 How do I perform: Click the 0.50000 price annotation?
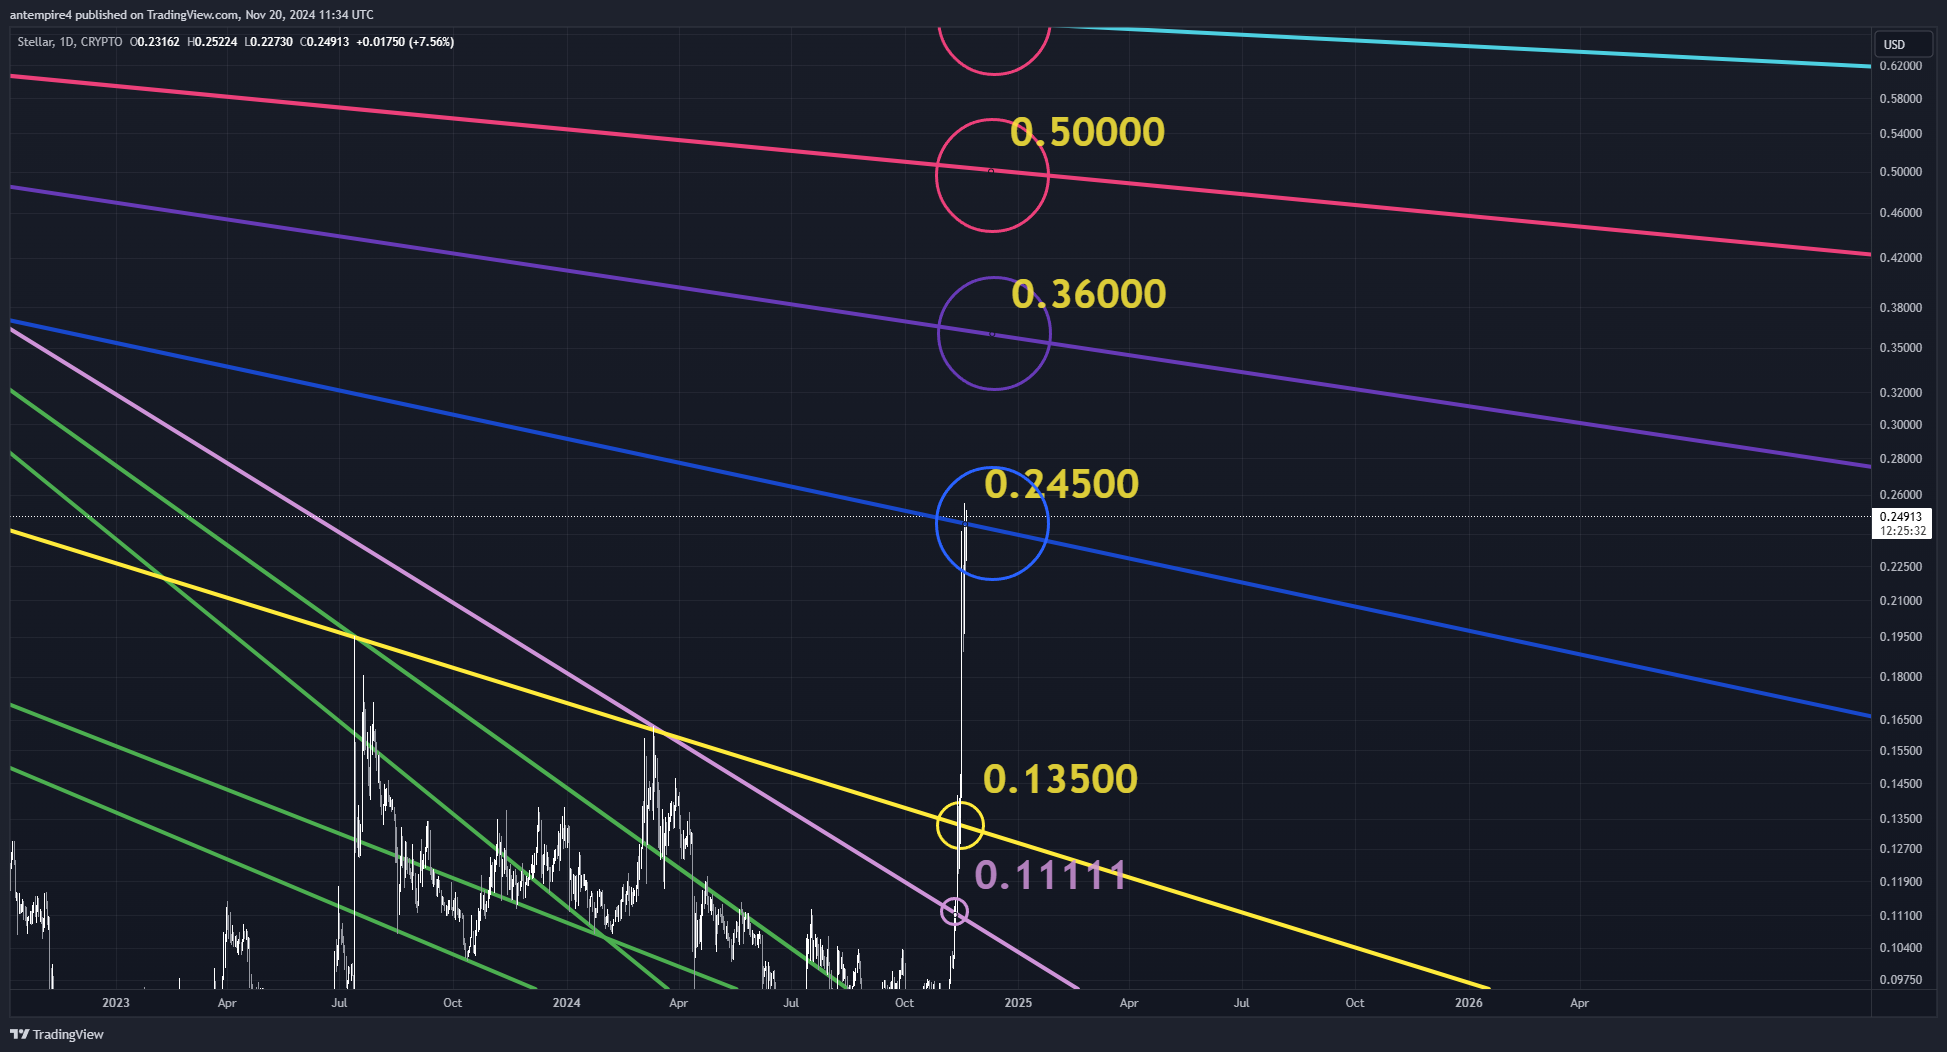point(1087,132)
